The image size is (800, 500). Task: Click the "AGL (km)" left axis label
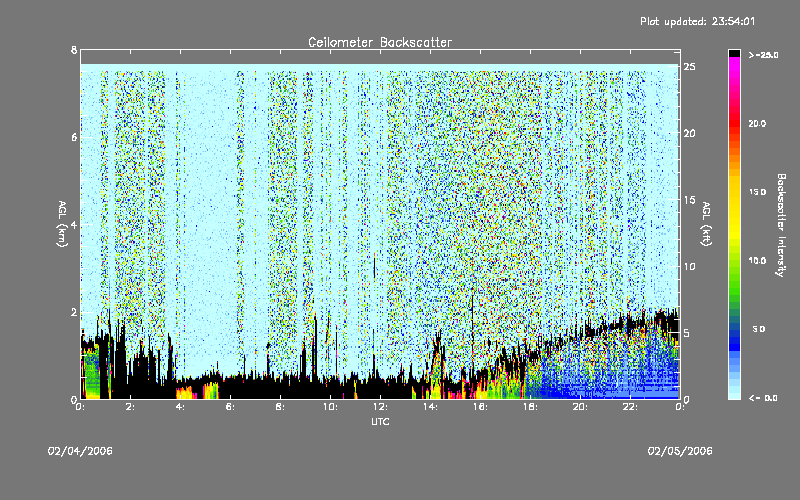tap(62, 224)
